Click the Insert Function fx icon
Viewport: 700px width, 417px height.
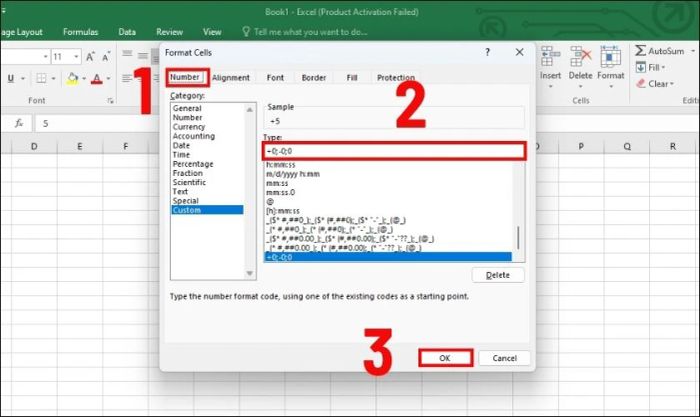point(19,123)
